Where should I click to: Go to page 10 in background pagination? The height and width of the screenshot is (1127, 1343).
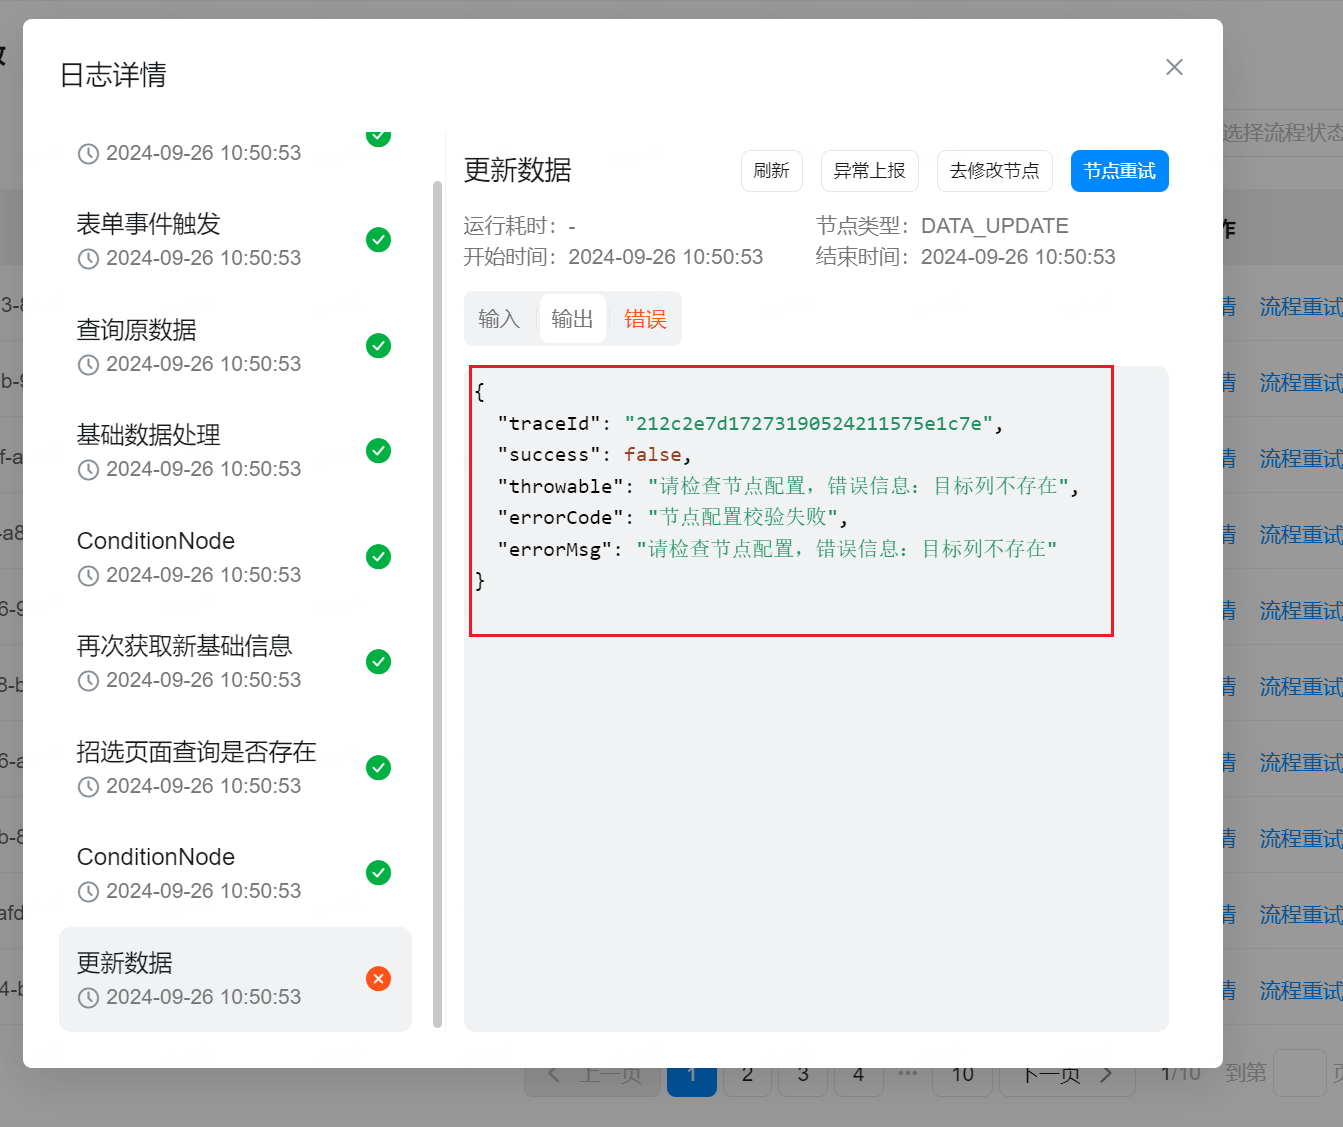click(963, 1074)
